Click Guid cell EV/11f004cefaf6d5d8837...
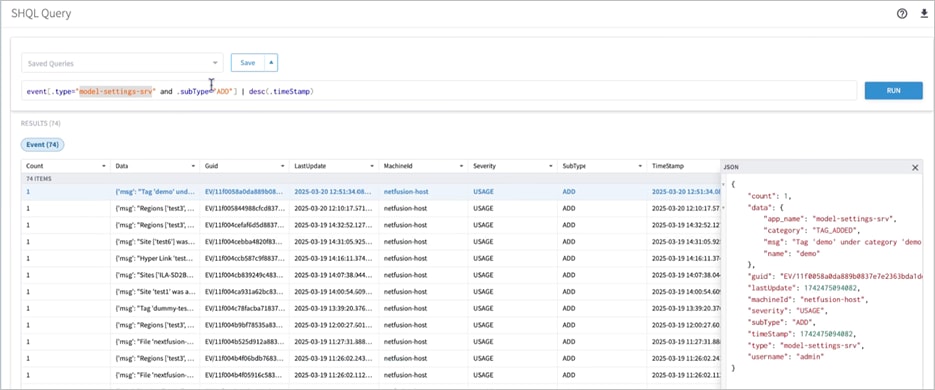Screen dimensions: 935x390 [x=244, y=225]
